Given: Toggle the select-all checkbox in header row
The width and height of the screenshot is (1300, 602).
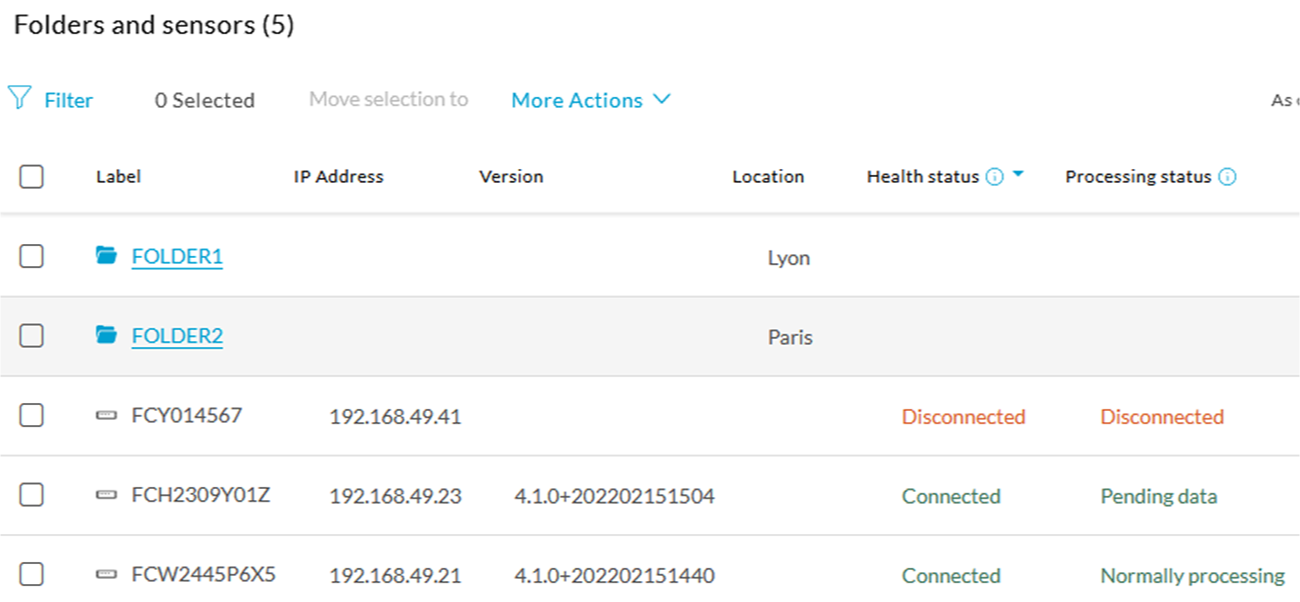Looking at the screenshot, I should (31, 176).
